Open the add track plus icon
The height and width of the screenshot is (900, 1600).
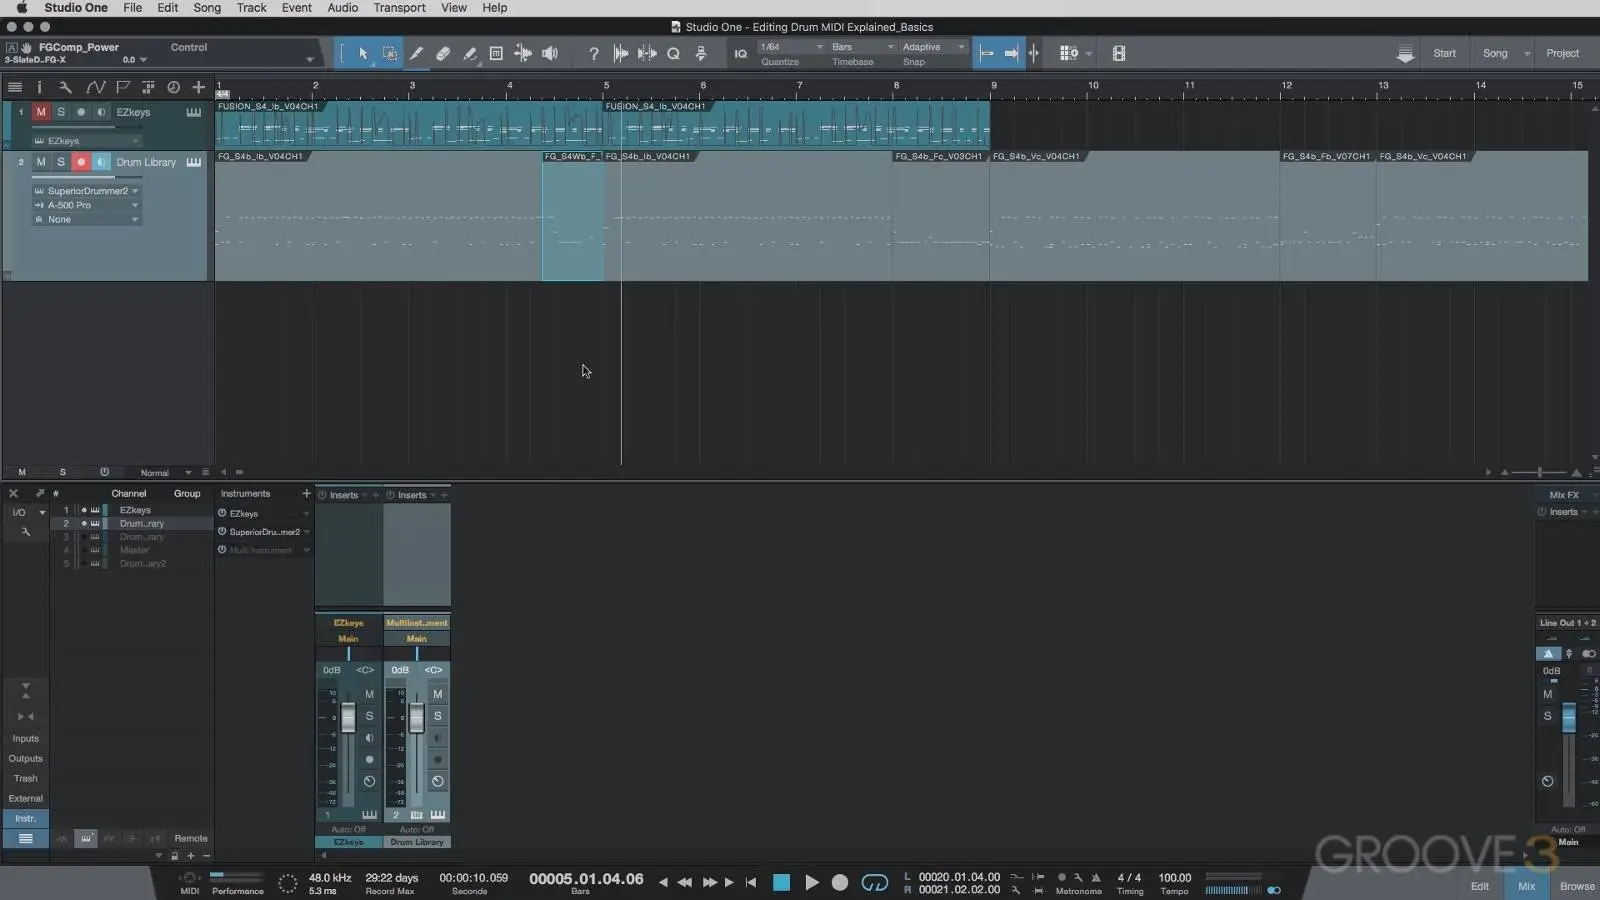click(x=198, y=88)
